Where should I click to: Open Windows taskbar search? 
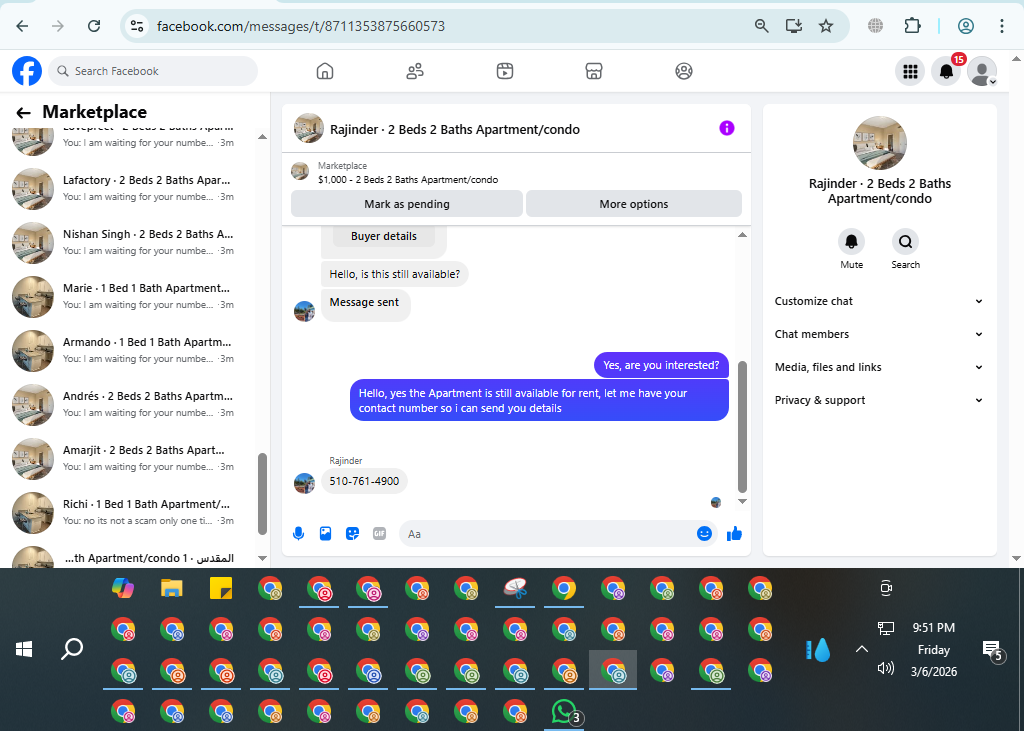pyautogui.click(x=72, y=649)
